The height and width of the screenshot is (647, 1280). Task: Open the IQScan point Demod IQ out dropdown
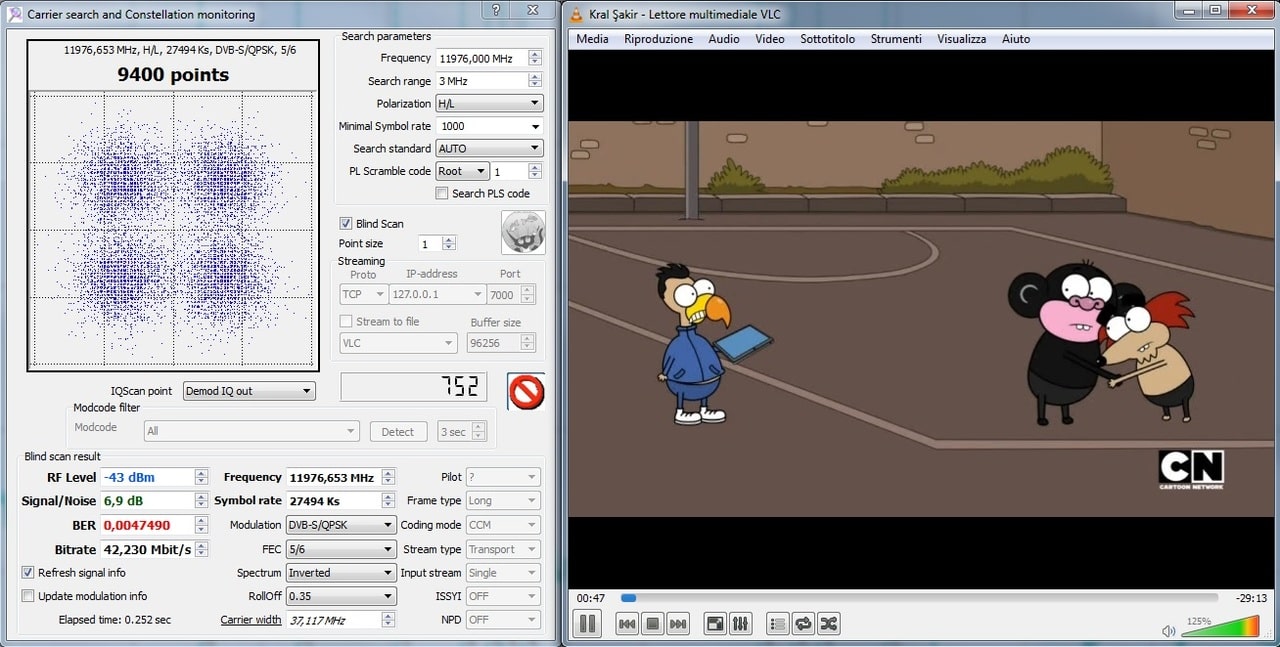pos(249,391)
